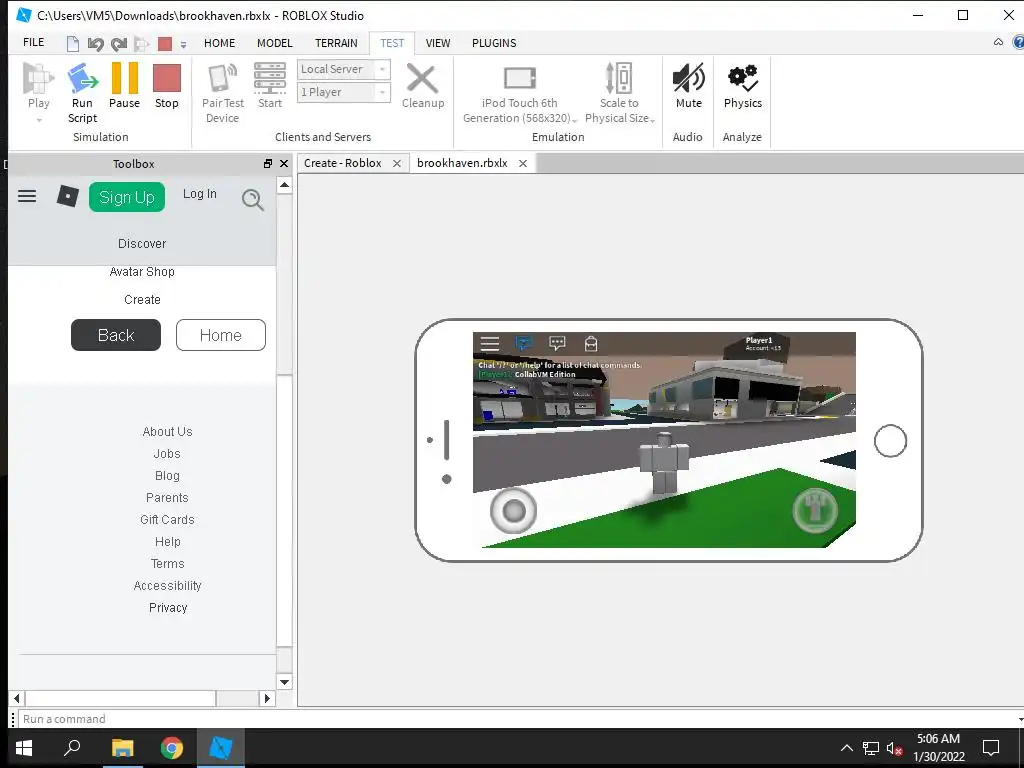Open the Windows Start menu

(x=24, y=748)
